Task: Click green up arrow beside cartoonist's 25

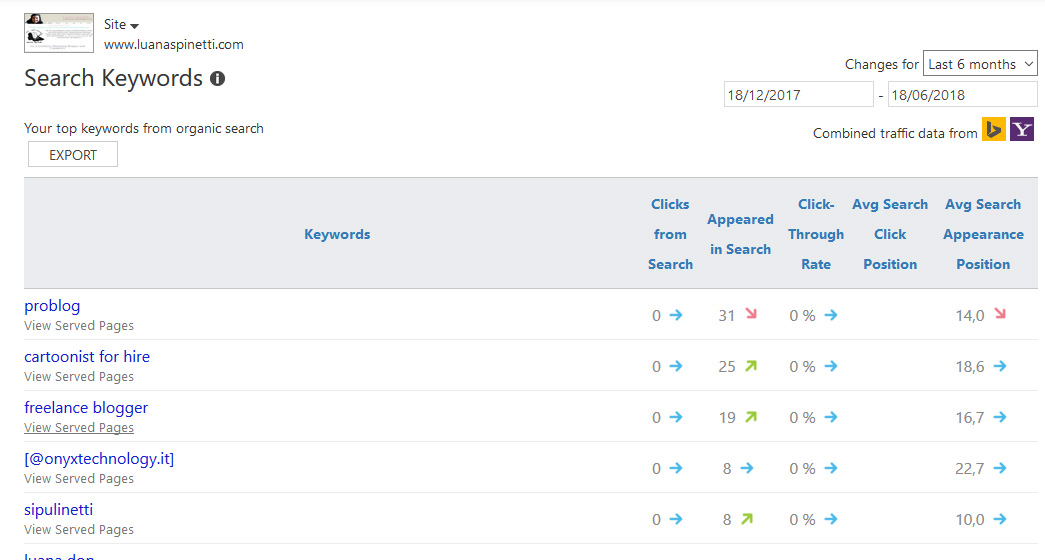Action: (x=751, y=366)
